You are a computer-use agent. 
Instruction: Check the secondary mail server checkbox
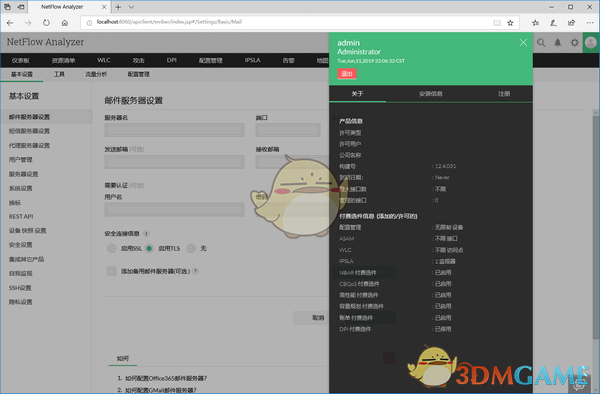[111, 271]
